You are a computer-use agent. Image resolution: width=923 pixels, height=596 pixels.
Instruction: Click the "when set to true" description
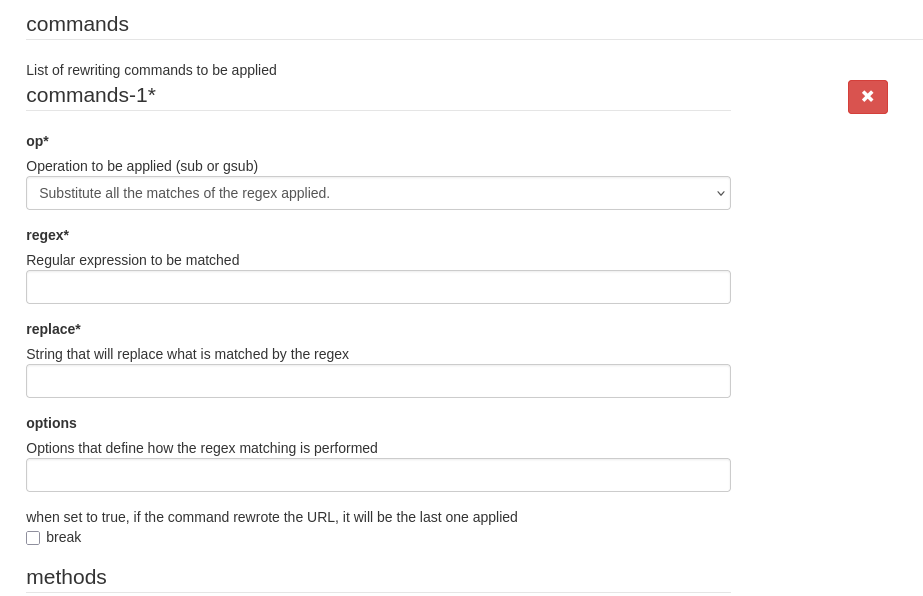click(272, 517)
